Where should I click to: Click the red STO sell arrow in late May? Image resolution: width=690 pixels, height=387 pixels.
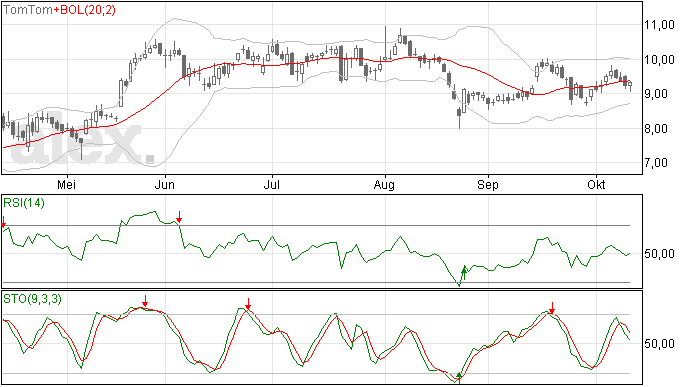click(x=145, y=302)
